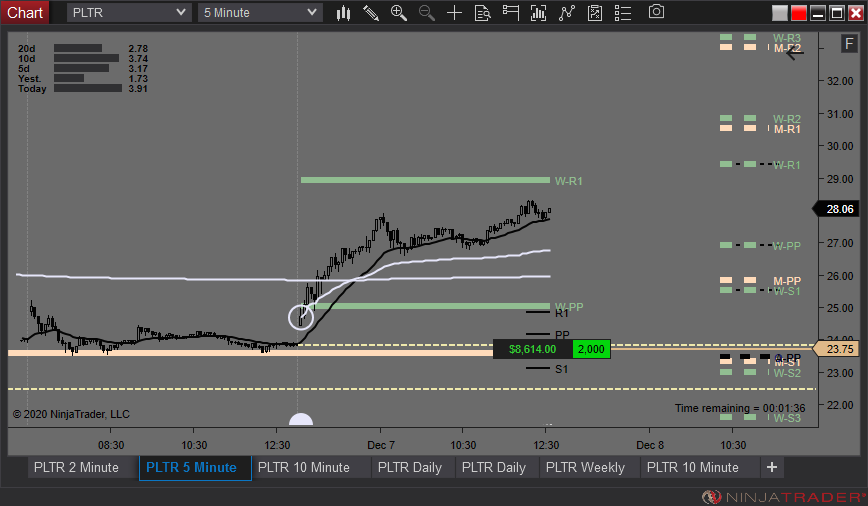868x506 pixels.
Task: Click the Time remaining text
Action: [740, 408]
